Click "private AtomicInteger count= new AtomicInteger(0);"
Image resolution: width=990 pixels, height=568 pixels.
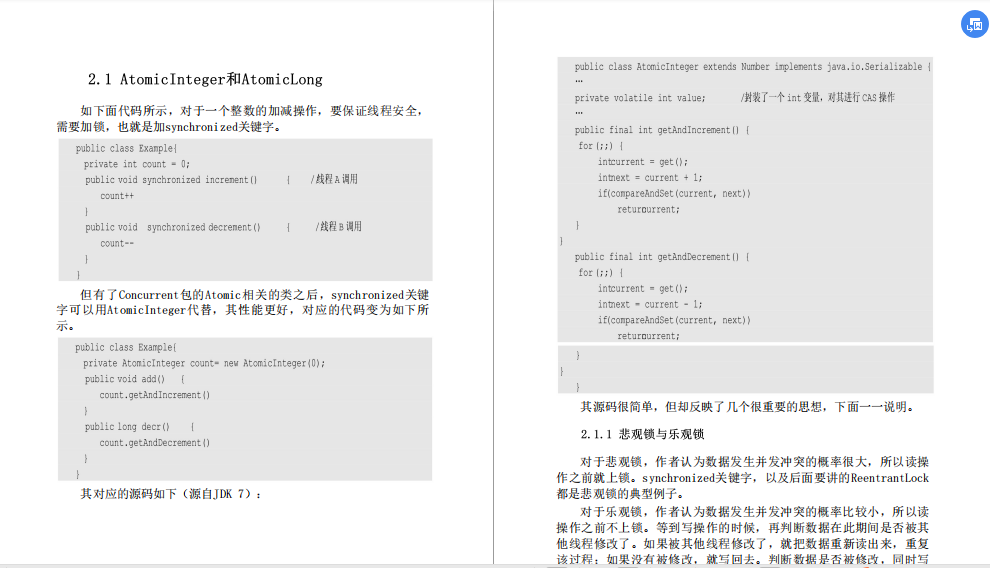(x=204, y=364)
